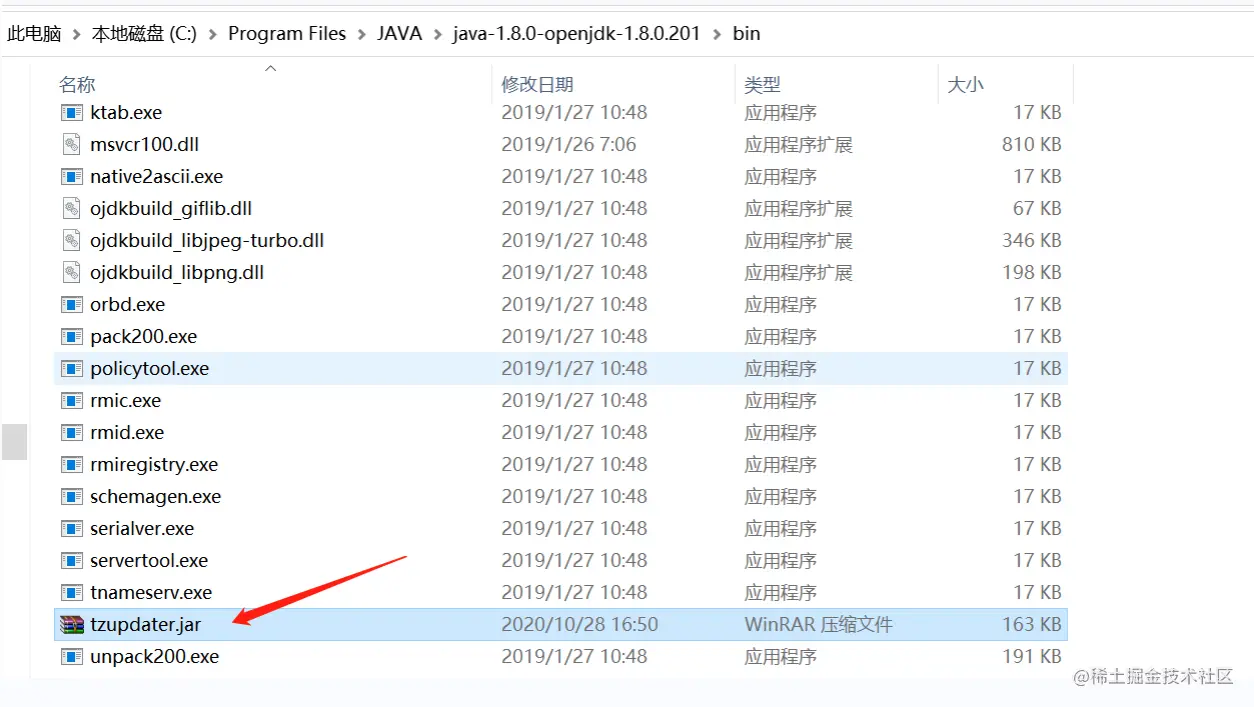Navigate to 此电脑 in the address bar
The width and height of the screenshot is (1254, 707).
[34, 34]
